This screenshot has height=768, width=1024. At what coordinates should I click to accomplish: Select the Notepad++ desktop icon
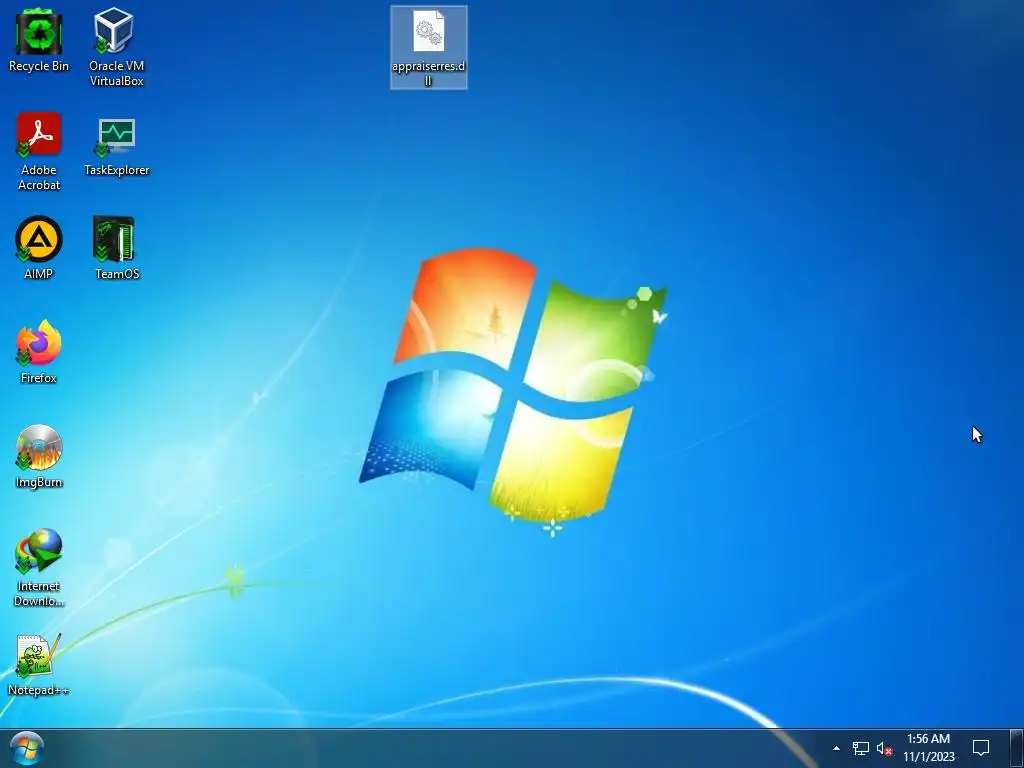click(39, 664)
